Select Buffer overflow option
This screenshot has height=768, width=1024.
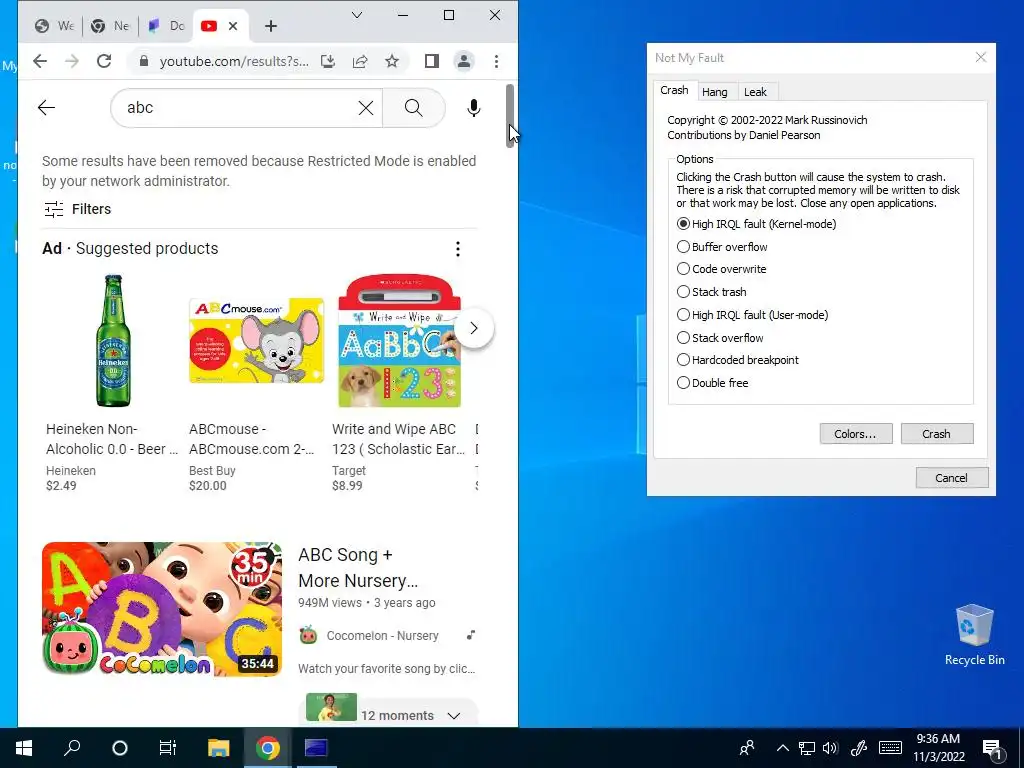(x=722, y=247)
